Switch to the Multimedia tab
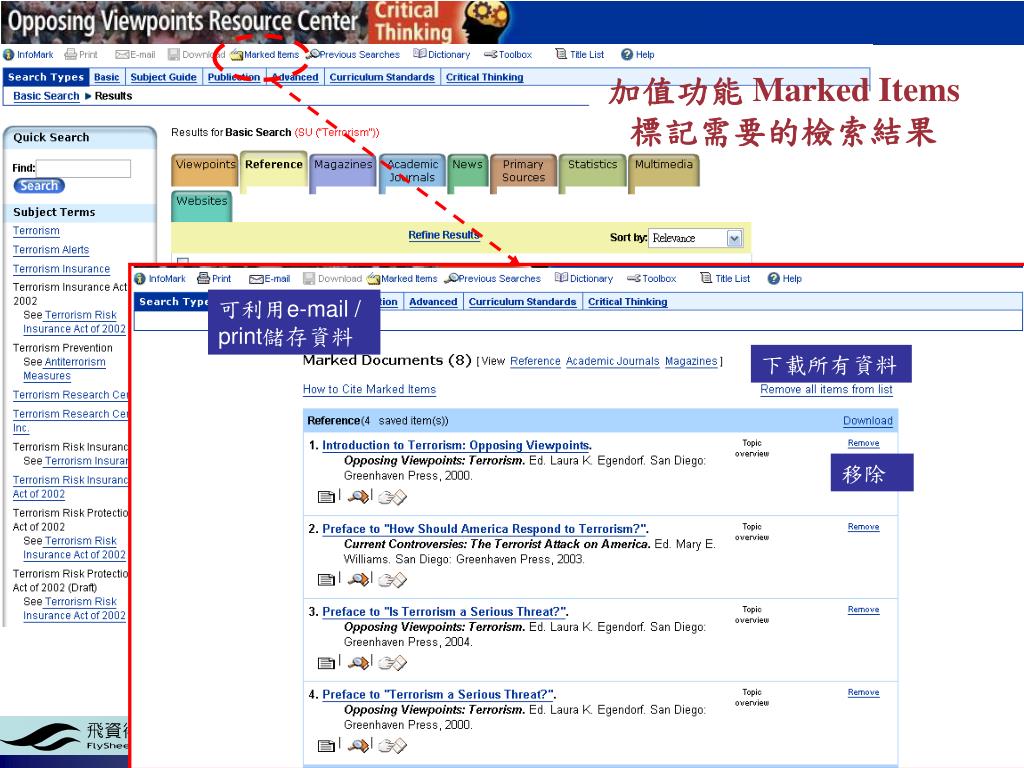This screenshot has height=768, width=1024. [664, 171]
